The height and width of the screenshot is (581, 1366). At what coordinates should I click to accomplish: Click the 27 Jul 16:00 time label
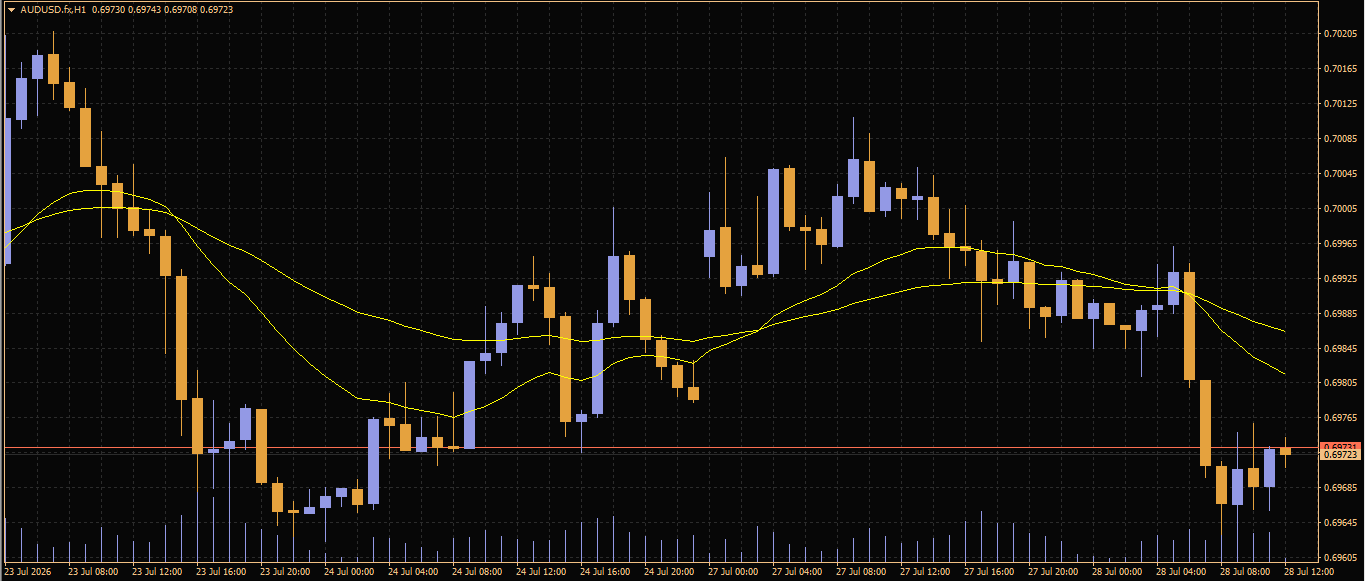(989, 572)
